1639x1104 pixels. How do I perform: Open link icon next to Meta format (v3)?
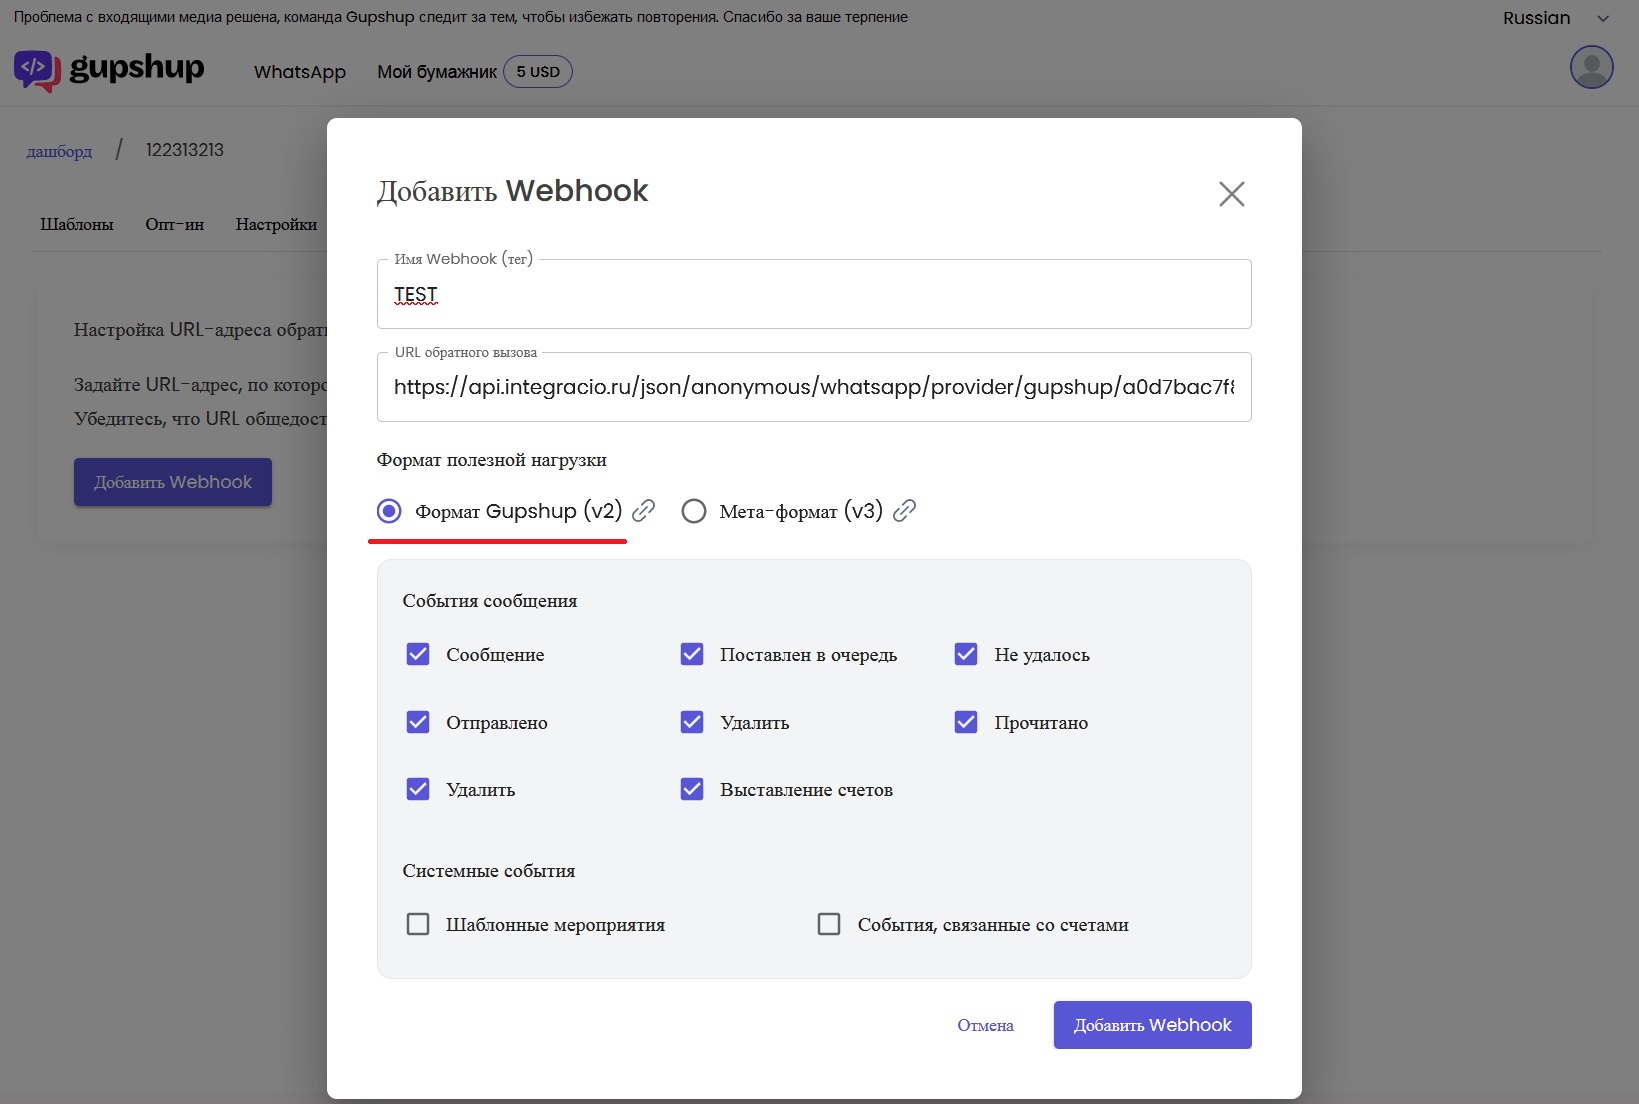tap(904, 511)
